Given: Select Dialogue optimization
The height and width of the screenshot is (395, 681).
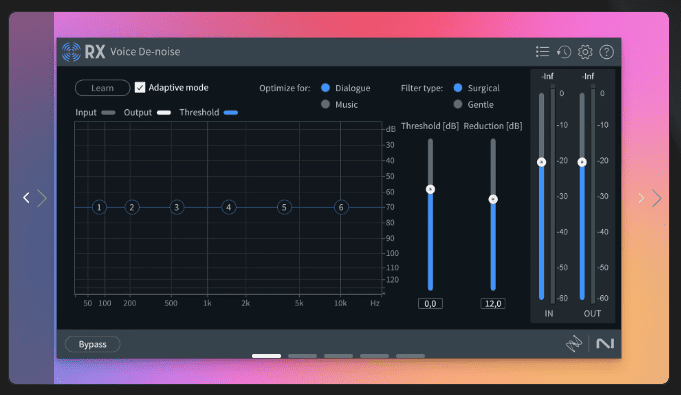Looking at the screenshot, I should (x=325, y=88).
